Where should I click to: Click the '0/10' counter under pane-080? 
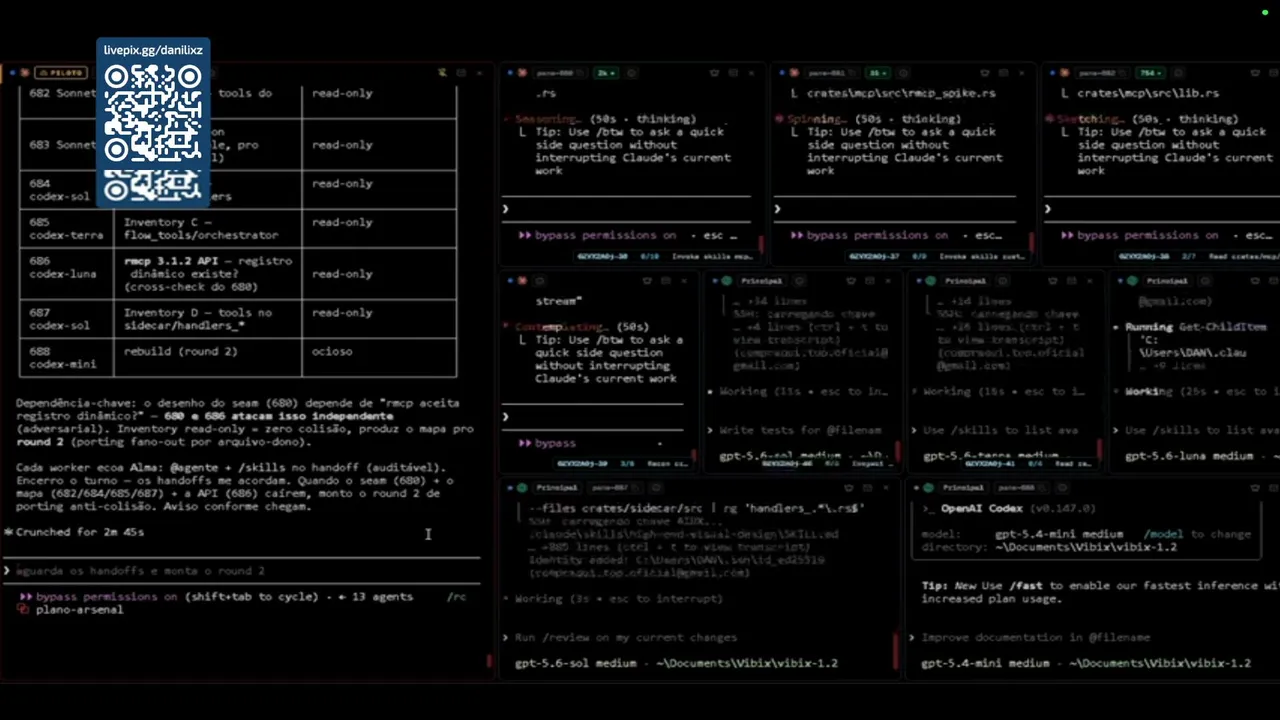click(x=649, y=257)
